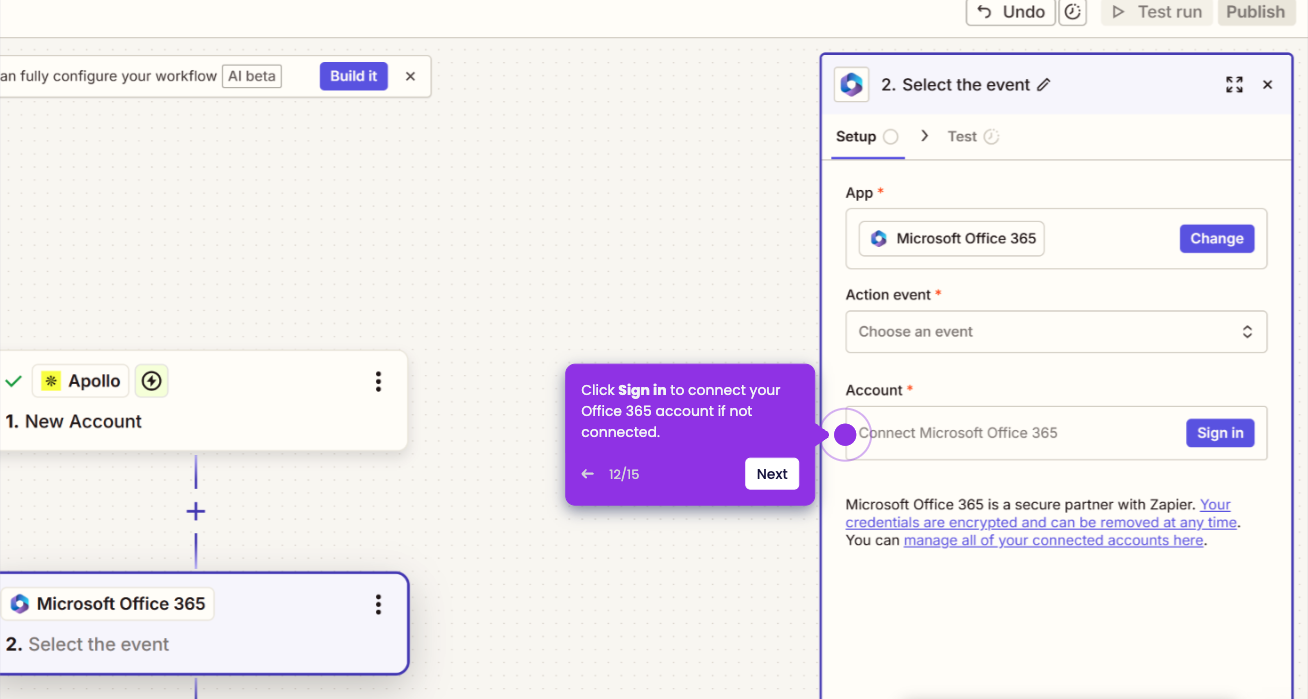This screenshot has height=699, width=1308.
Task: Close the step editor panel
Action: click(1267, 85)
